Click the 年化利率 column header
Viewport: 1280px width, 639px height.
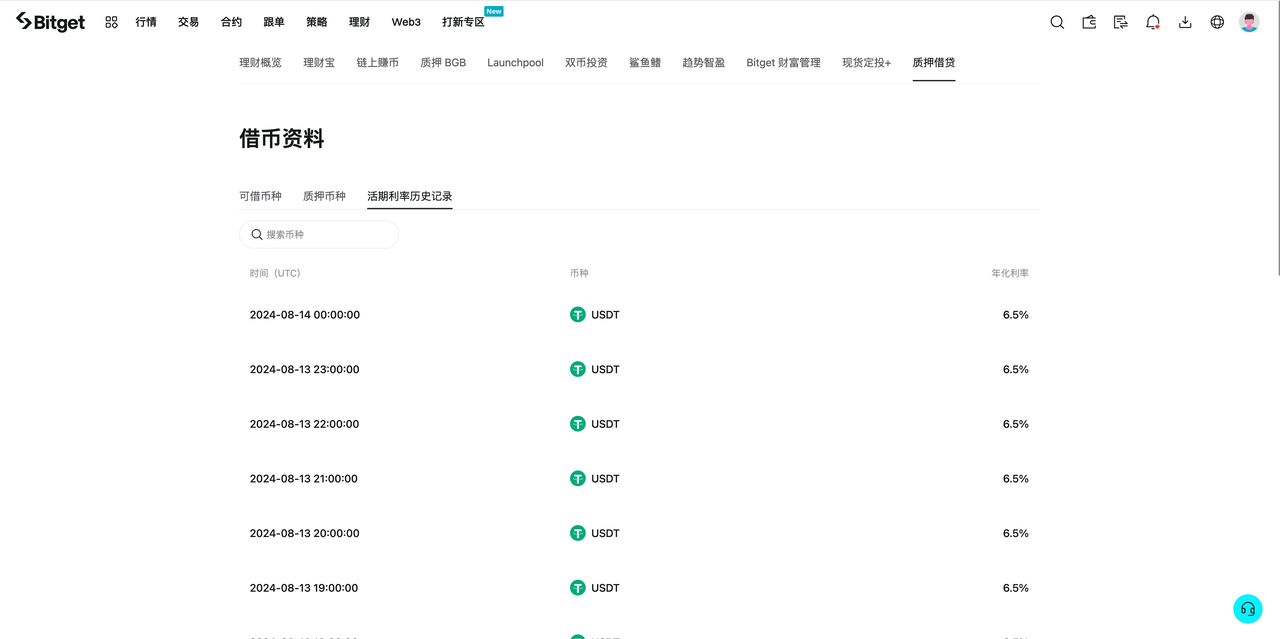[1010, 273]
